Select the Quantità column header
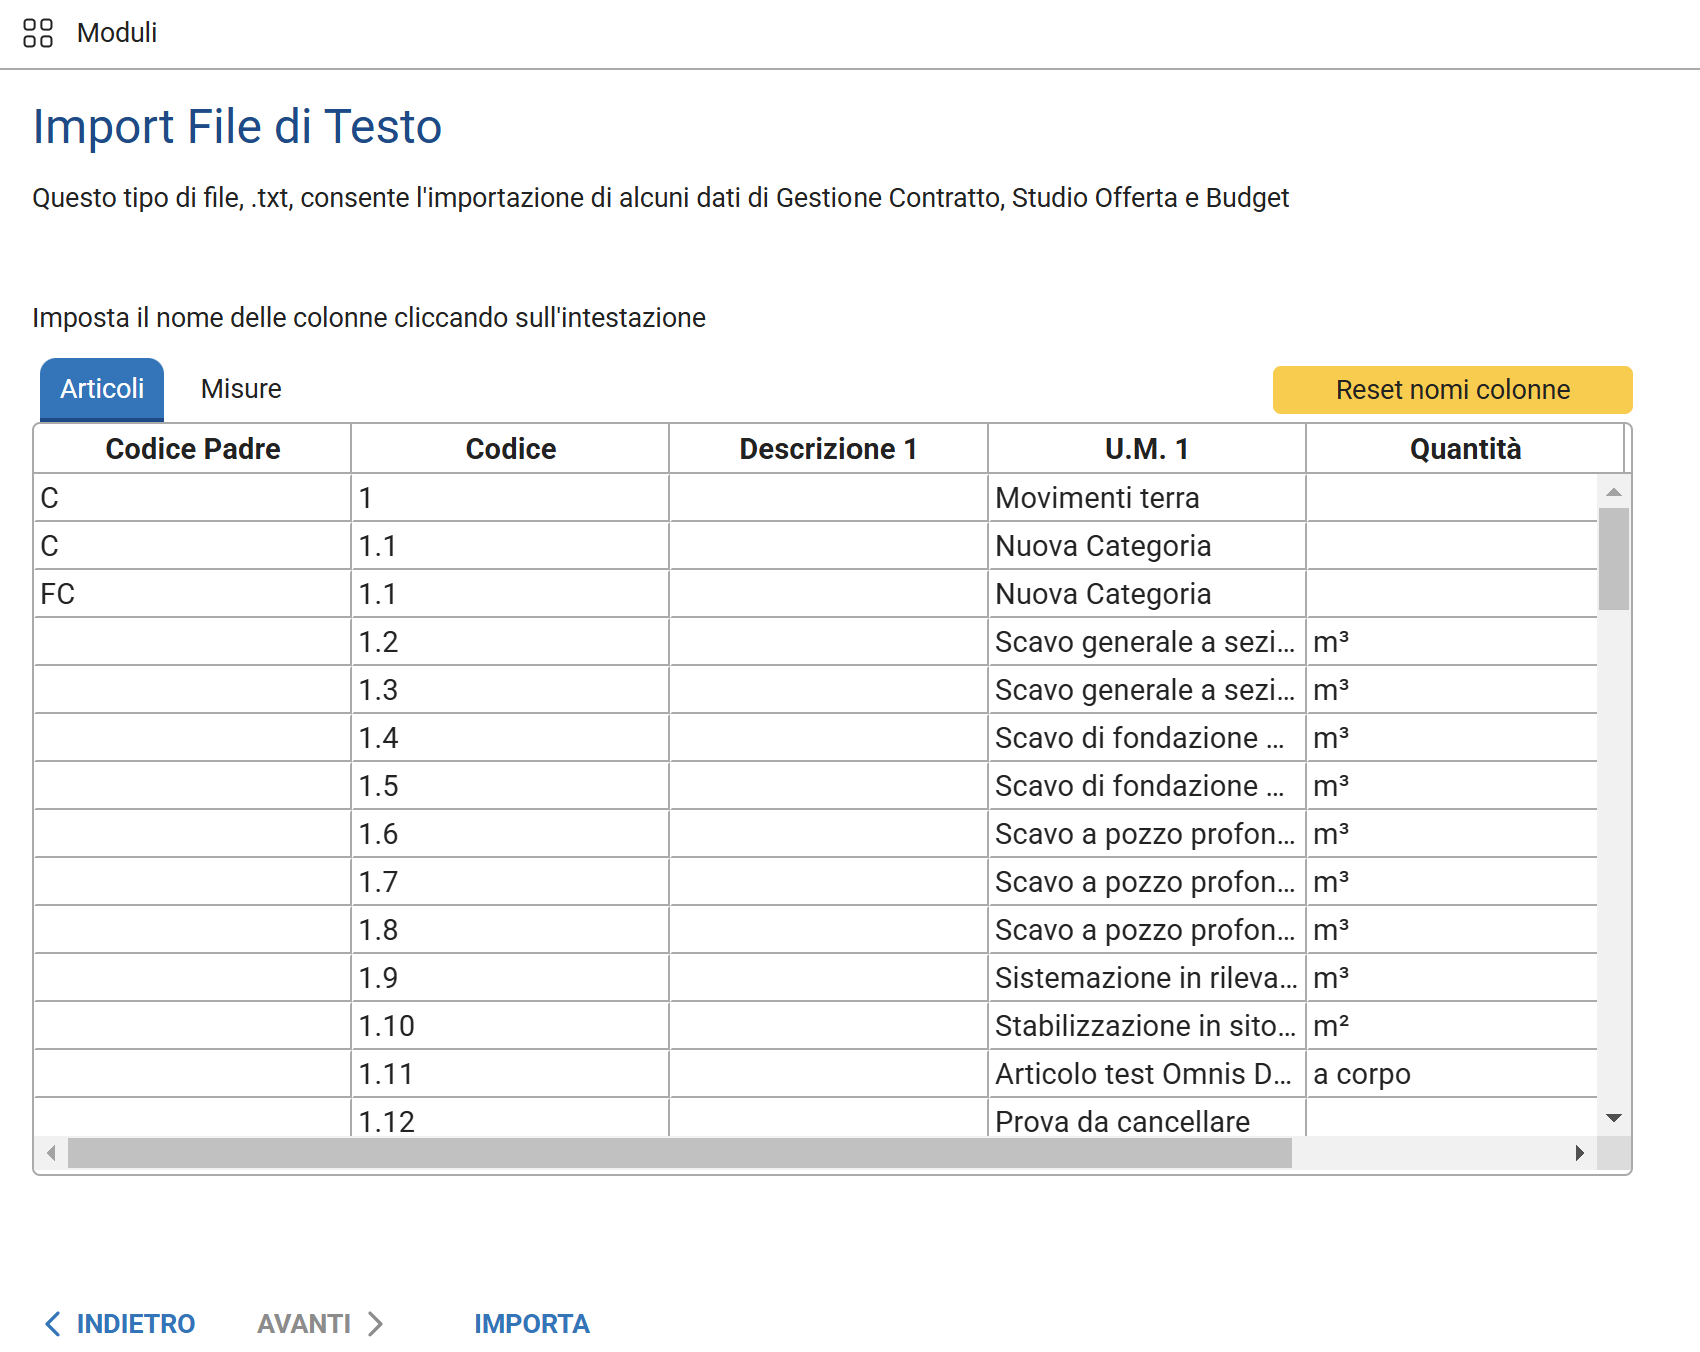 (x=1464, y=449)
